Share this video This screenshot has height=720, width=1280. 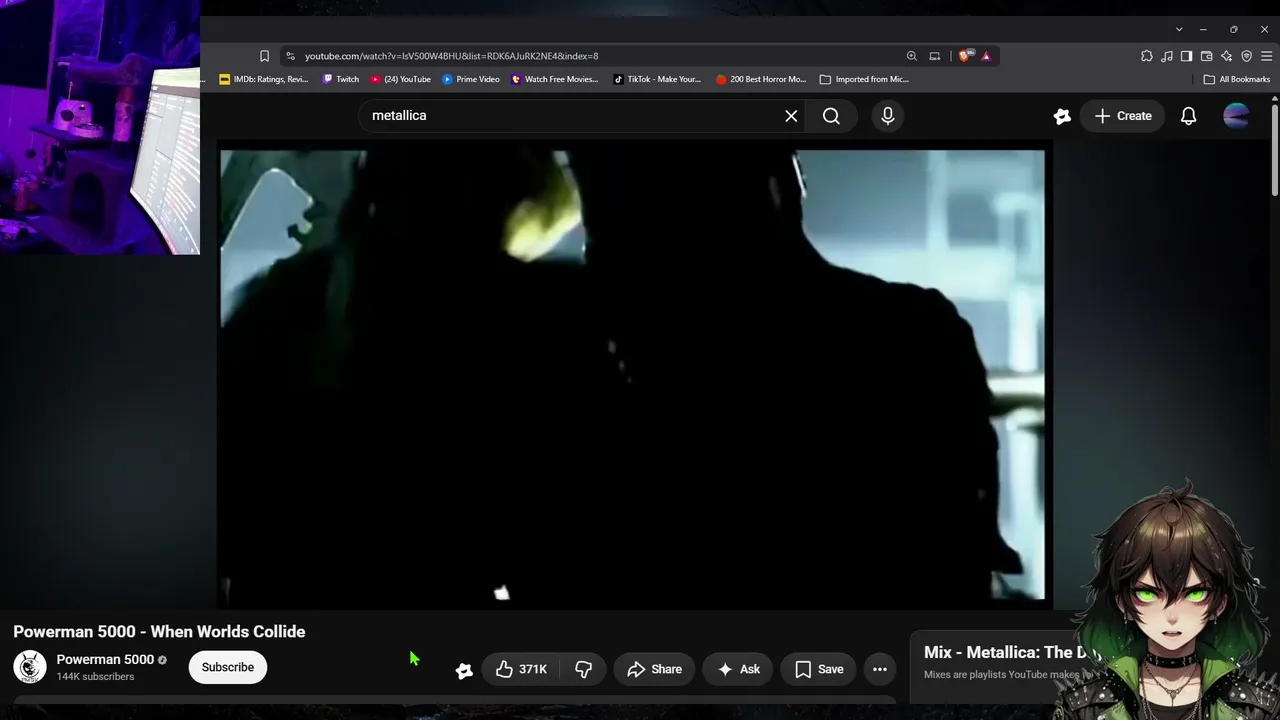pos(654,669)
